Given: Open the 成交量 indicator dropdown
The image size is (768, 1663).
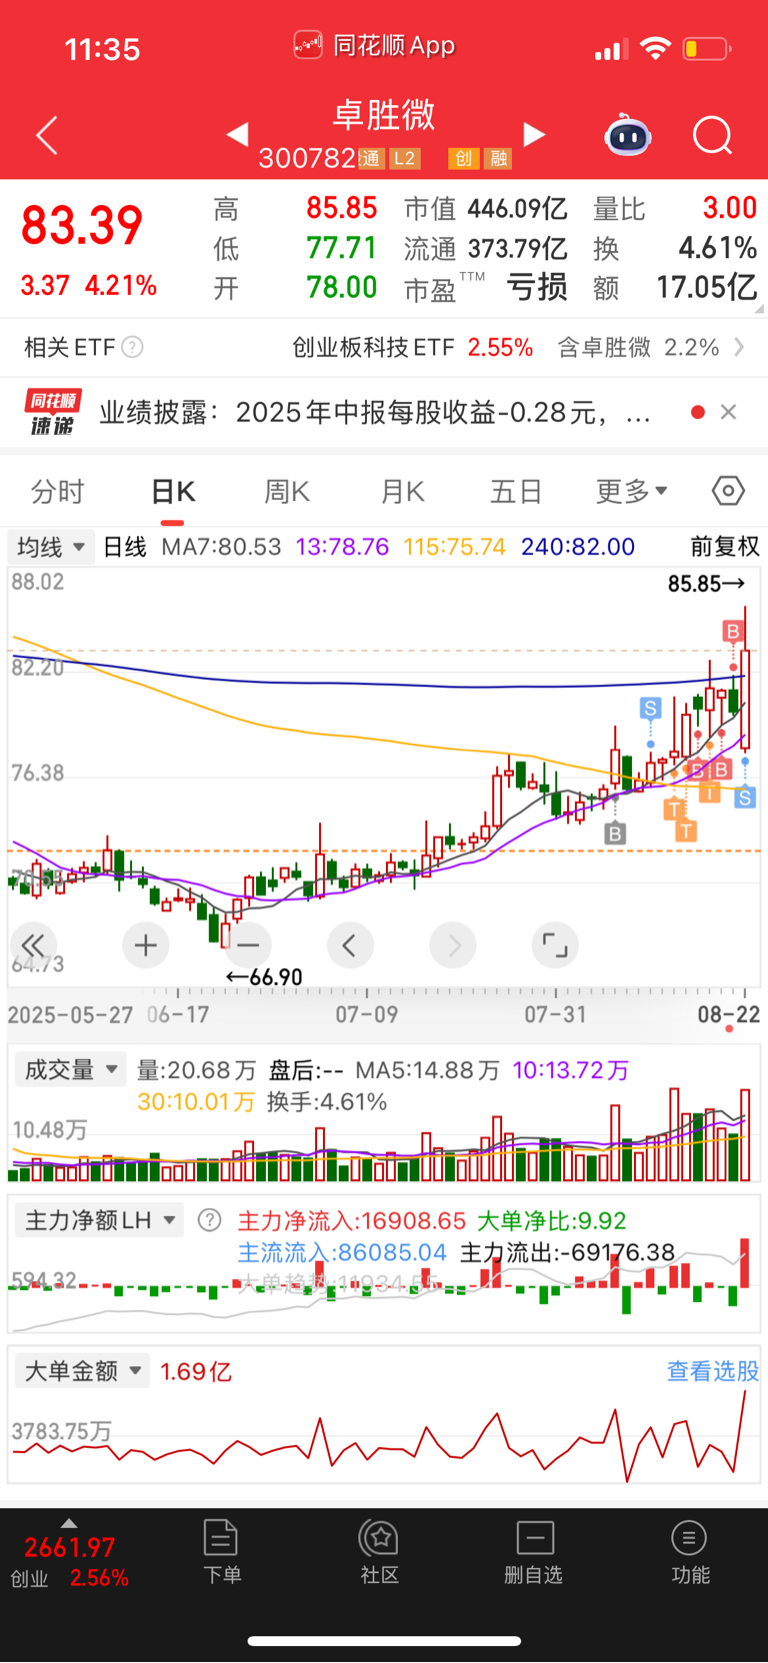Looking at the screenshot, I should [x=70, y=1069].
